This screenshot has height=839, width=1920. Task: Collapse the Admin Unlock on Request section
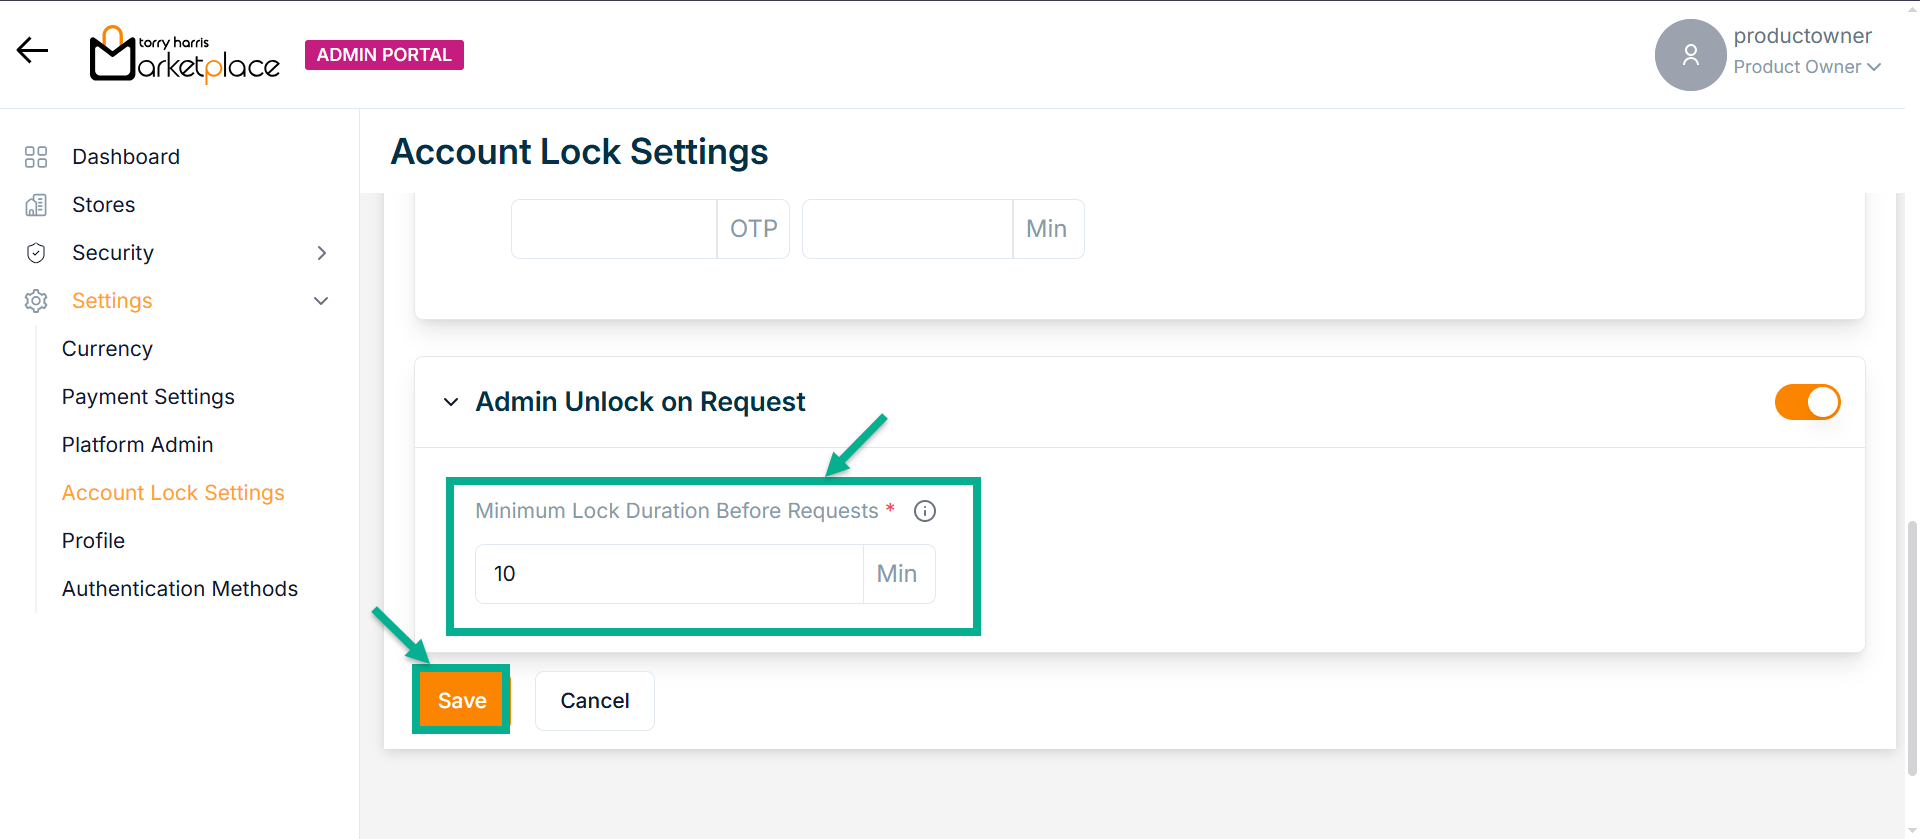[x=451, y=402]
